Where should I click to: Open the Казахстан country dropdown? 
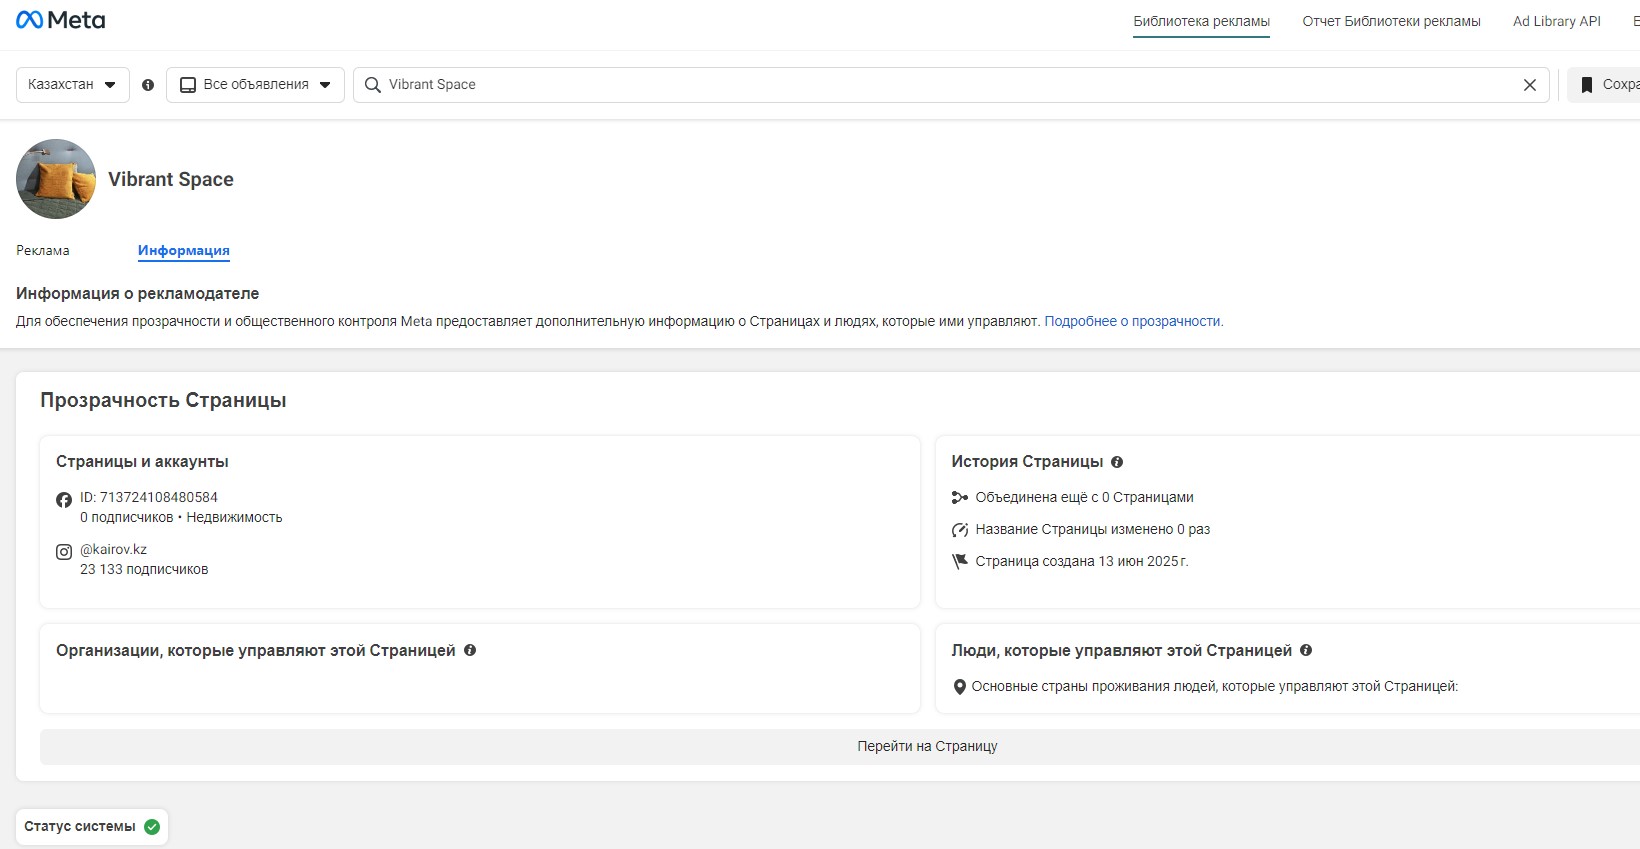click(x=72, y=85)
